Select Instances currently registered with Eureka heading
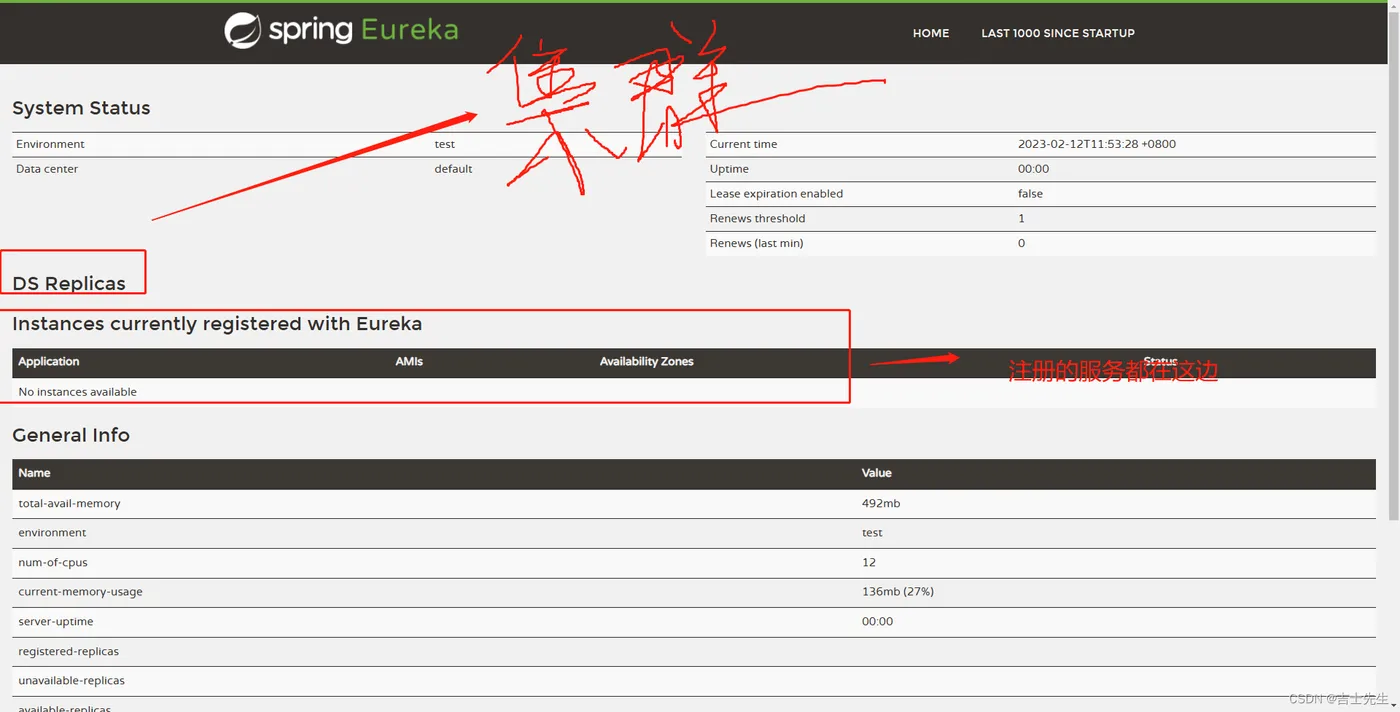 pyautogui.click(x=217, y=324)
